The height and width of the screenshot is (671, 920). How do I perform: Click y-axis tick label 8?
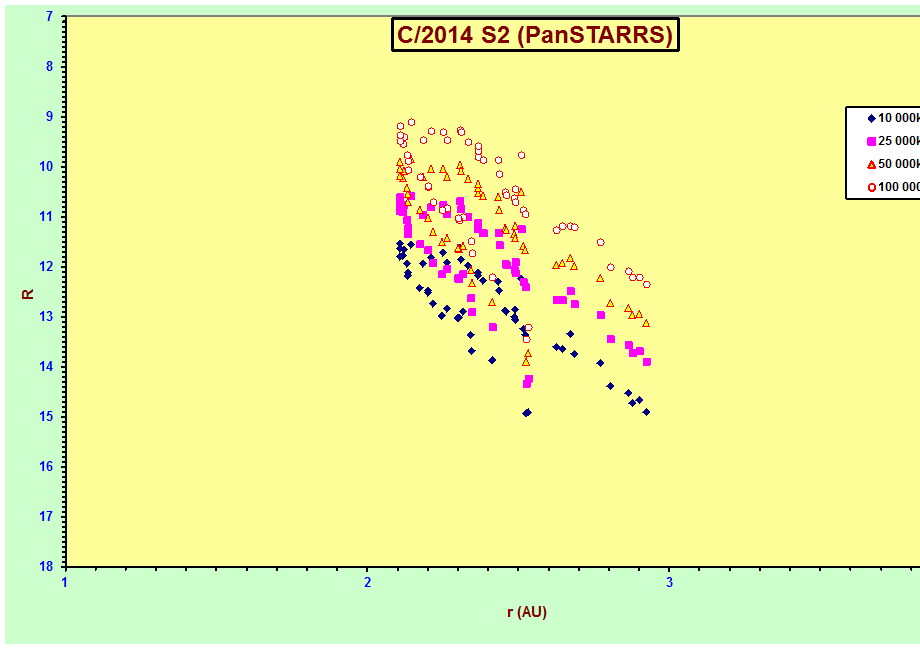click(x=49, y=67)
